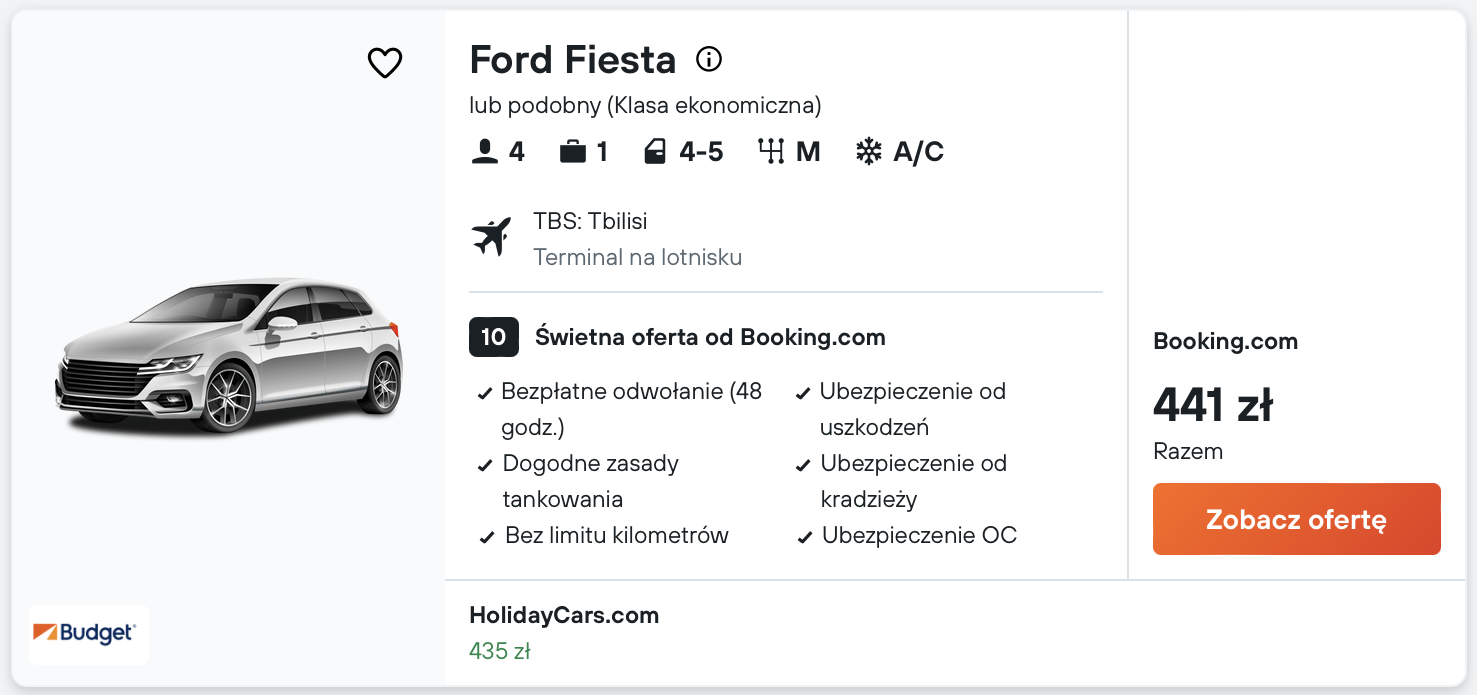Click the passenger seats icon

[484, 152]
